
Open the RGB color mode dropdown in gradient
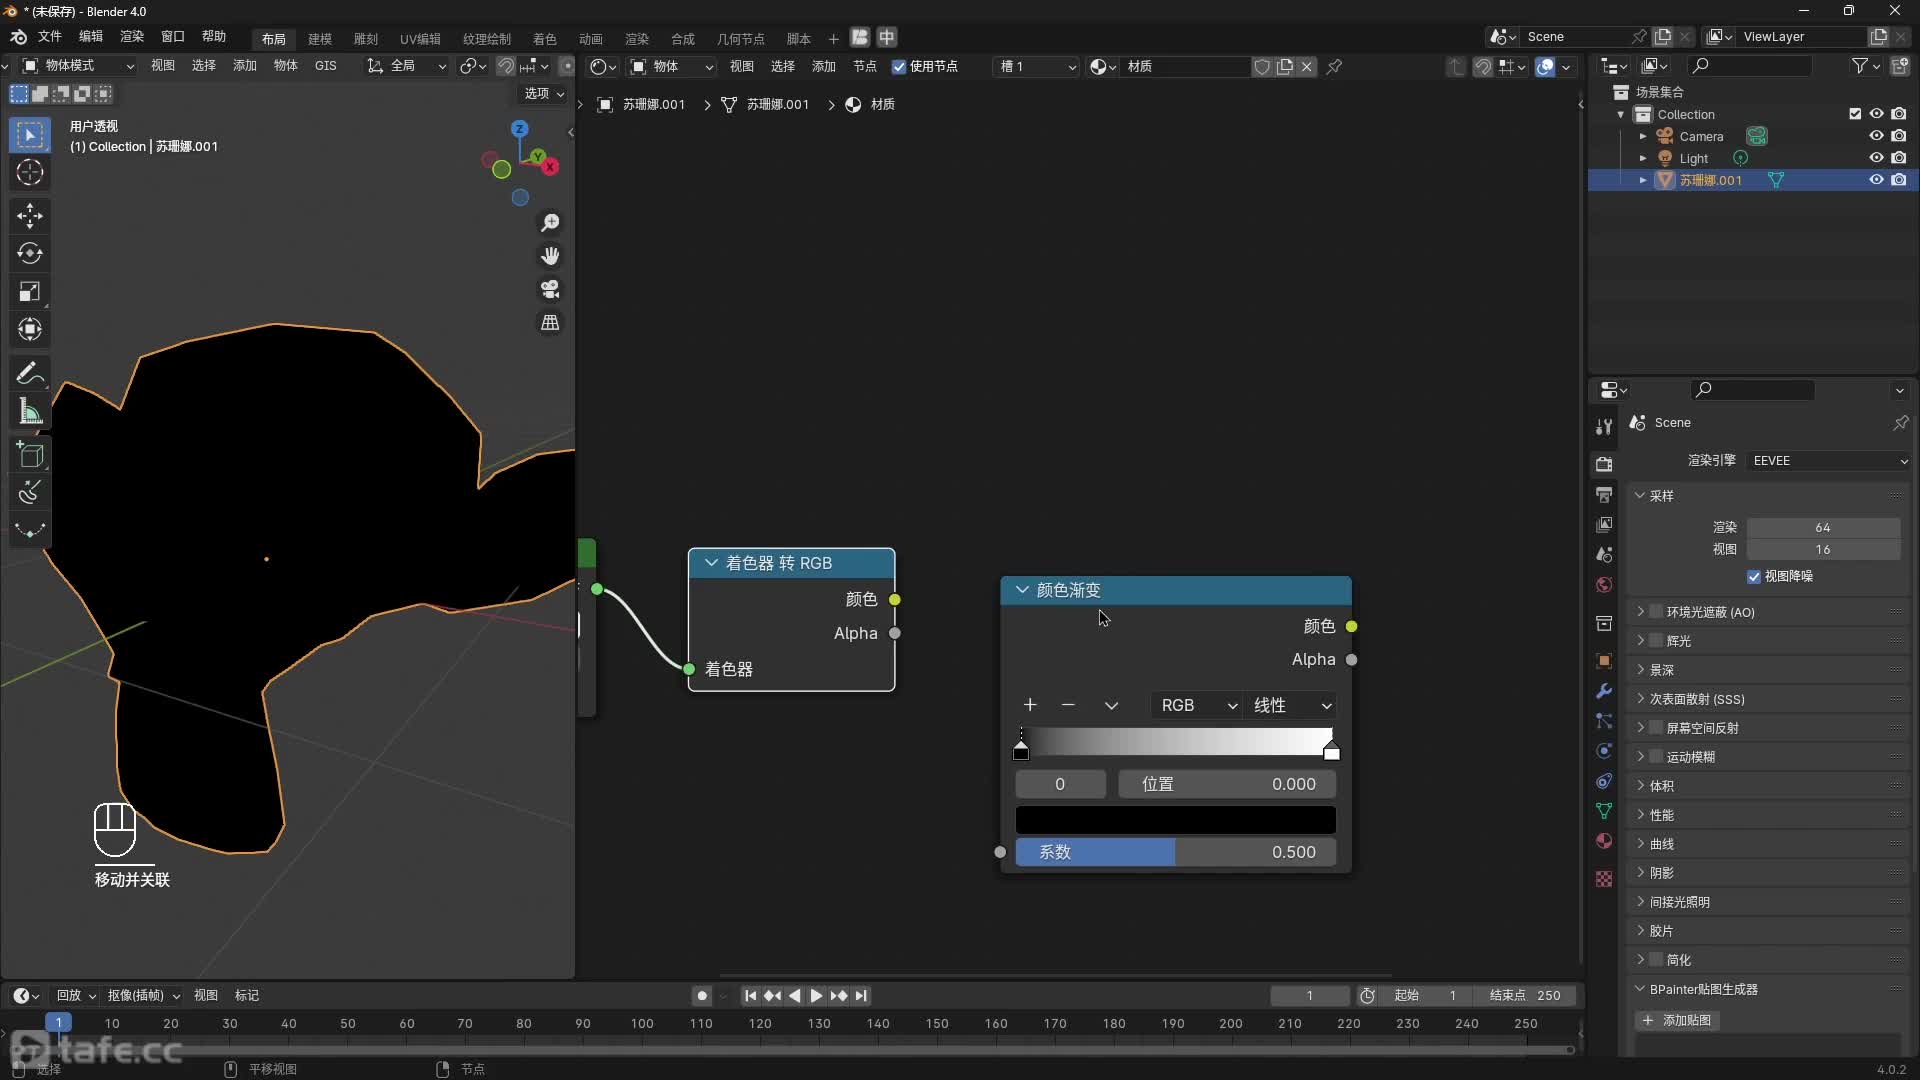click(x=1191, y=704)
